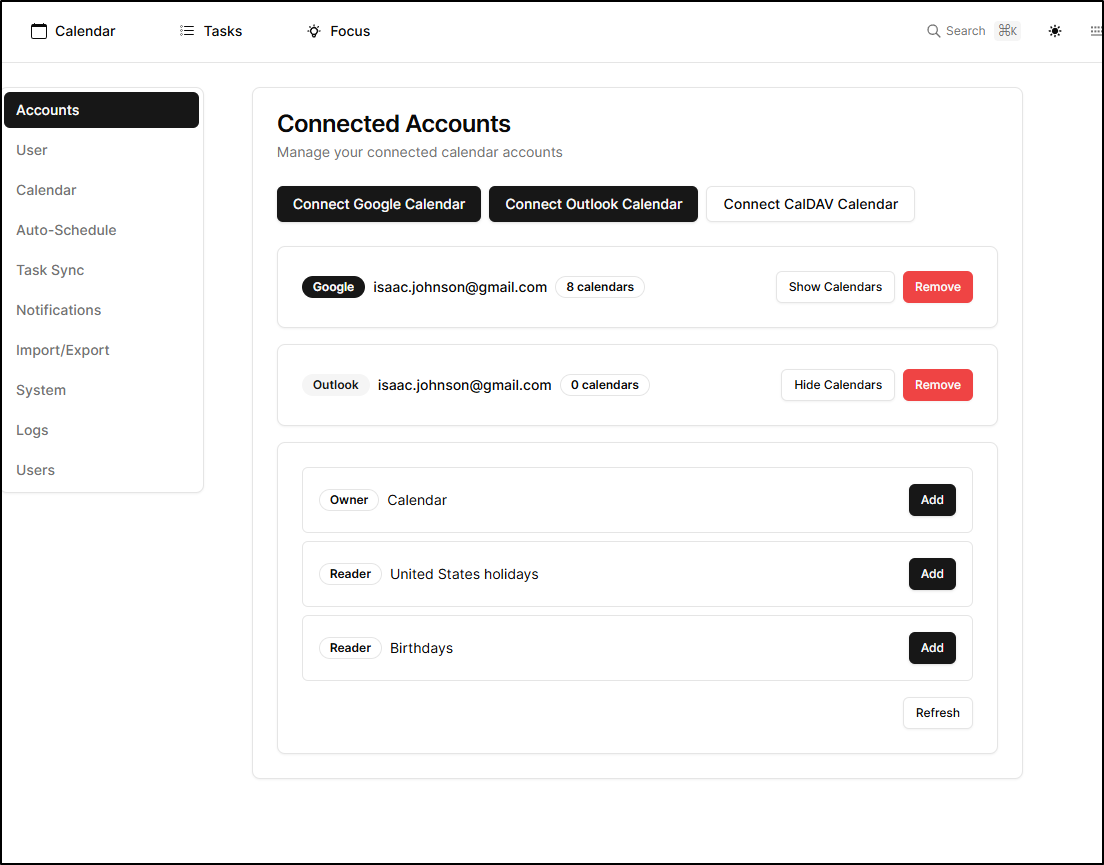Click the 'Birthdays' calendar name
The image size is (1104, 865).
pos(421,648)
